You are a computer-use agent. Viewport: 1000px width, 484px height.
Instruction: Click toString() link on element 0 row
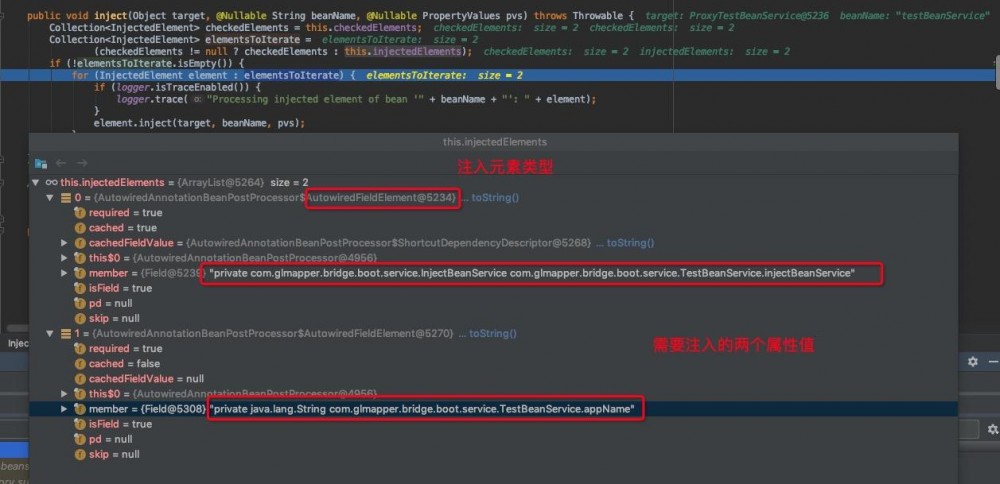[496, 198]
